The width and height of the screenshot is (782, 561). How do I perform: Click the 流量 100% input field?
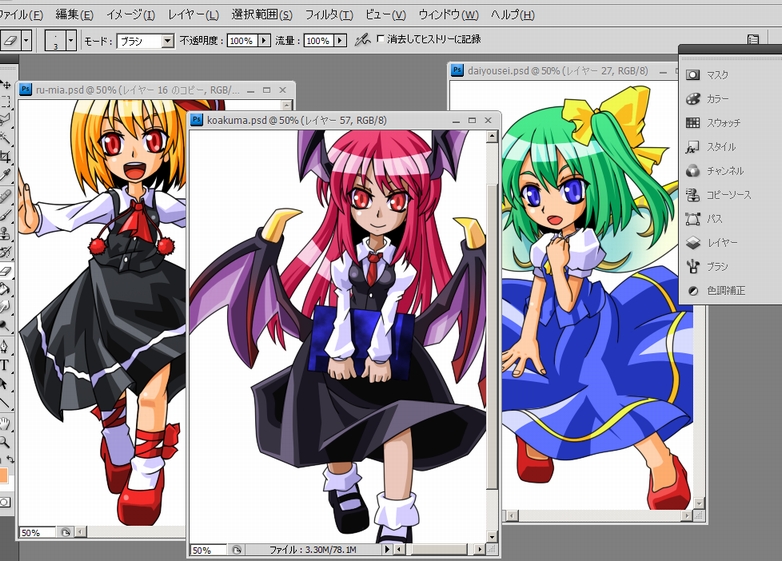(x=319, y=40)
